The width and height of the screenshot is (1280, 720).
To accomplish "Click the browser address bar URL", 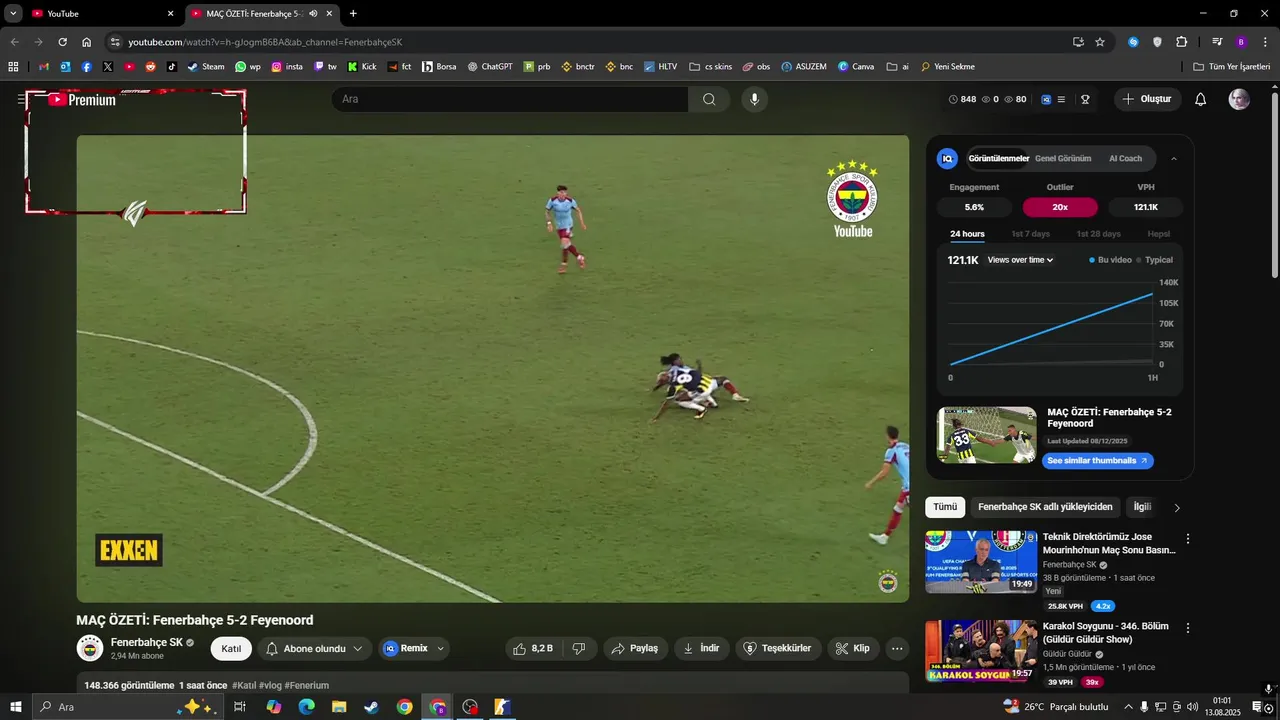I will tap(265, 42).
